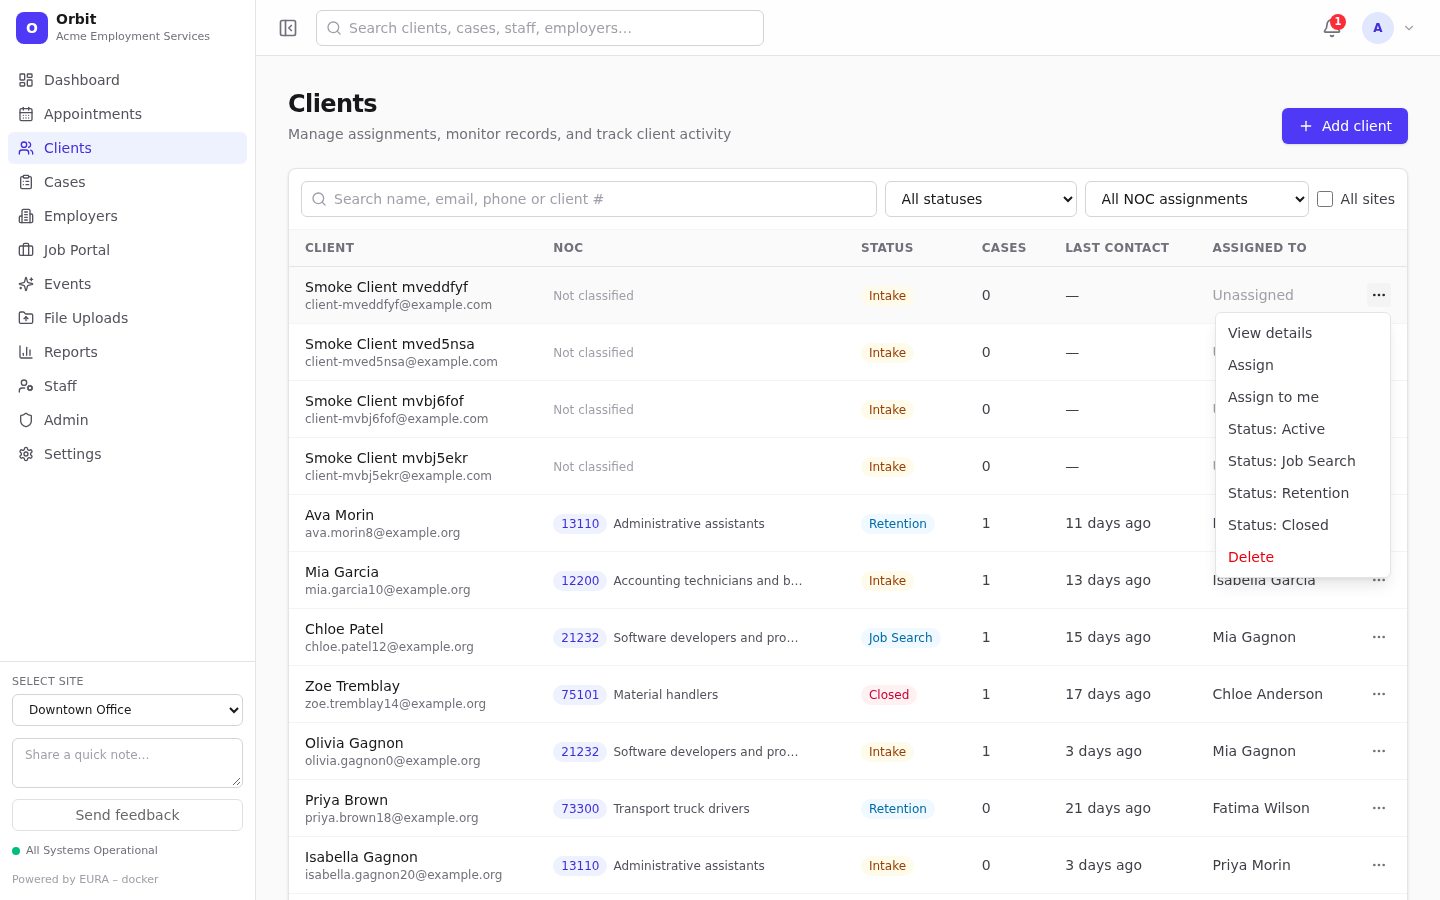Enable the All sites checkbox

[x=1325, y=199]
